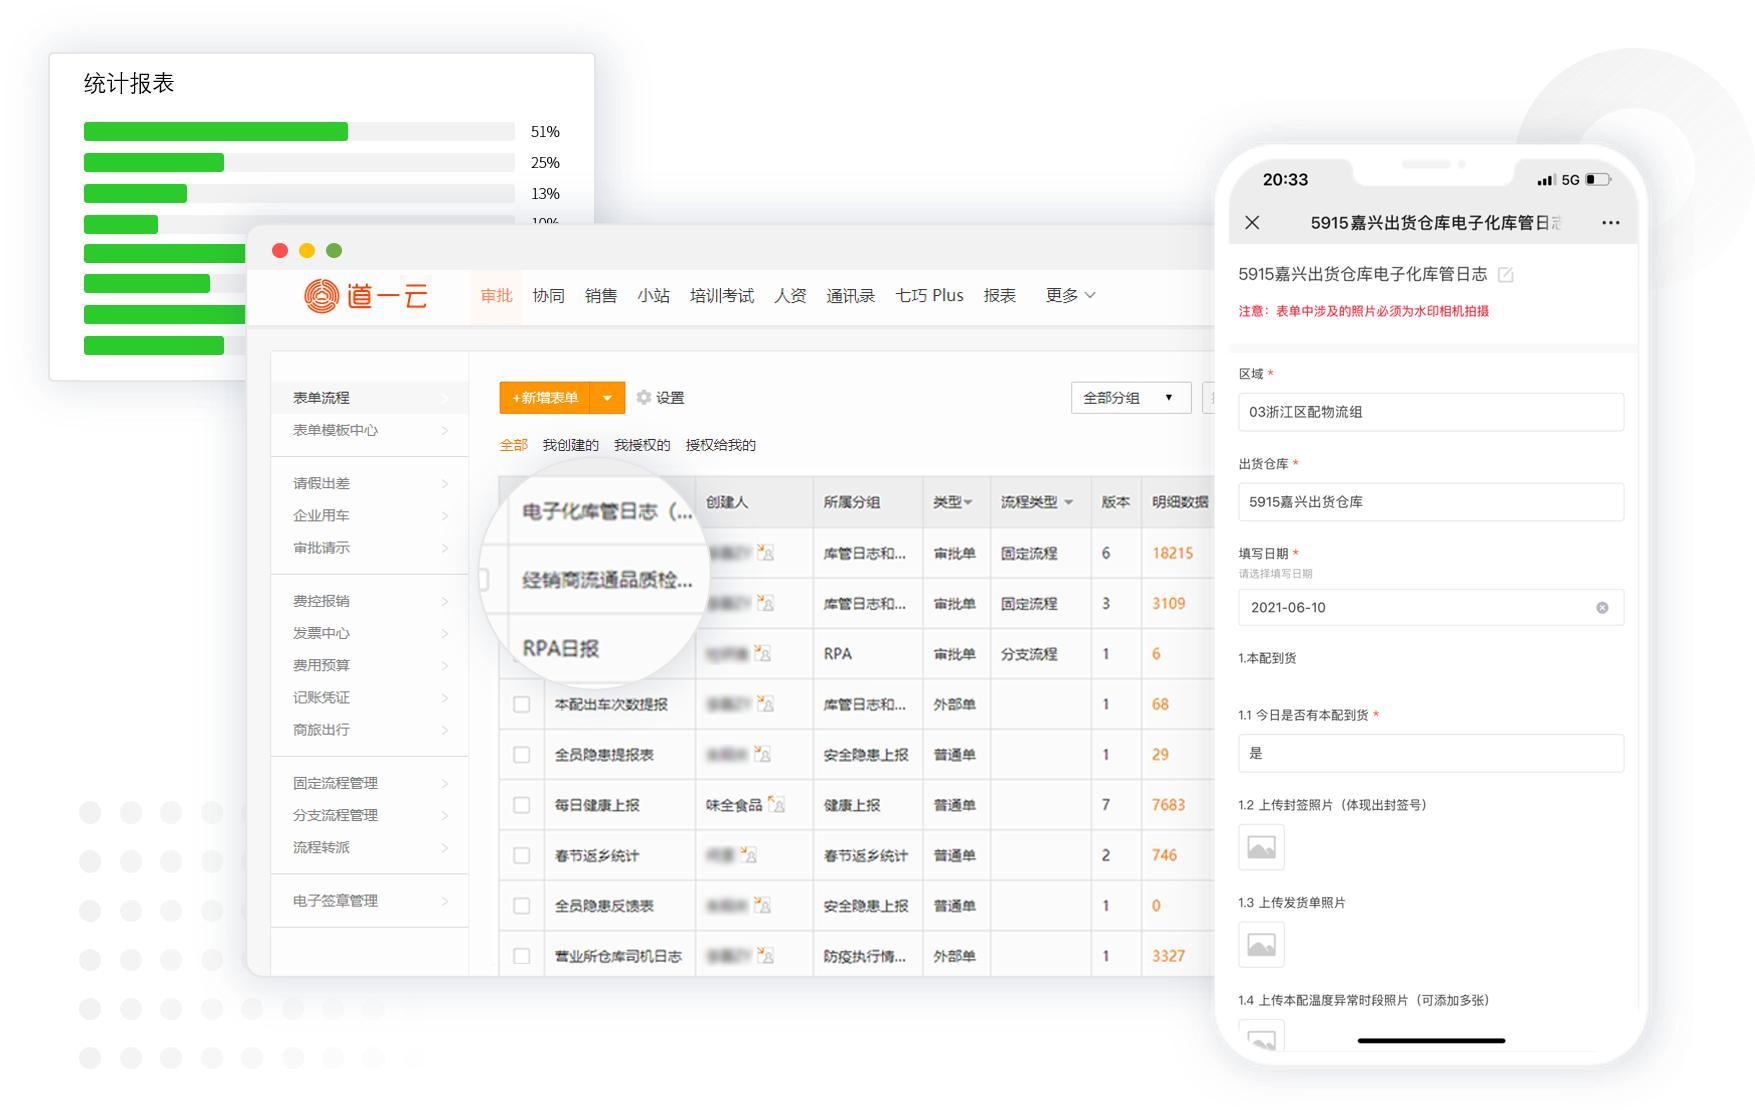
Task: Tick the checkbox for 春节返乡统计 row
Action: [x=521, y=855]
